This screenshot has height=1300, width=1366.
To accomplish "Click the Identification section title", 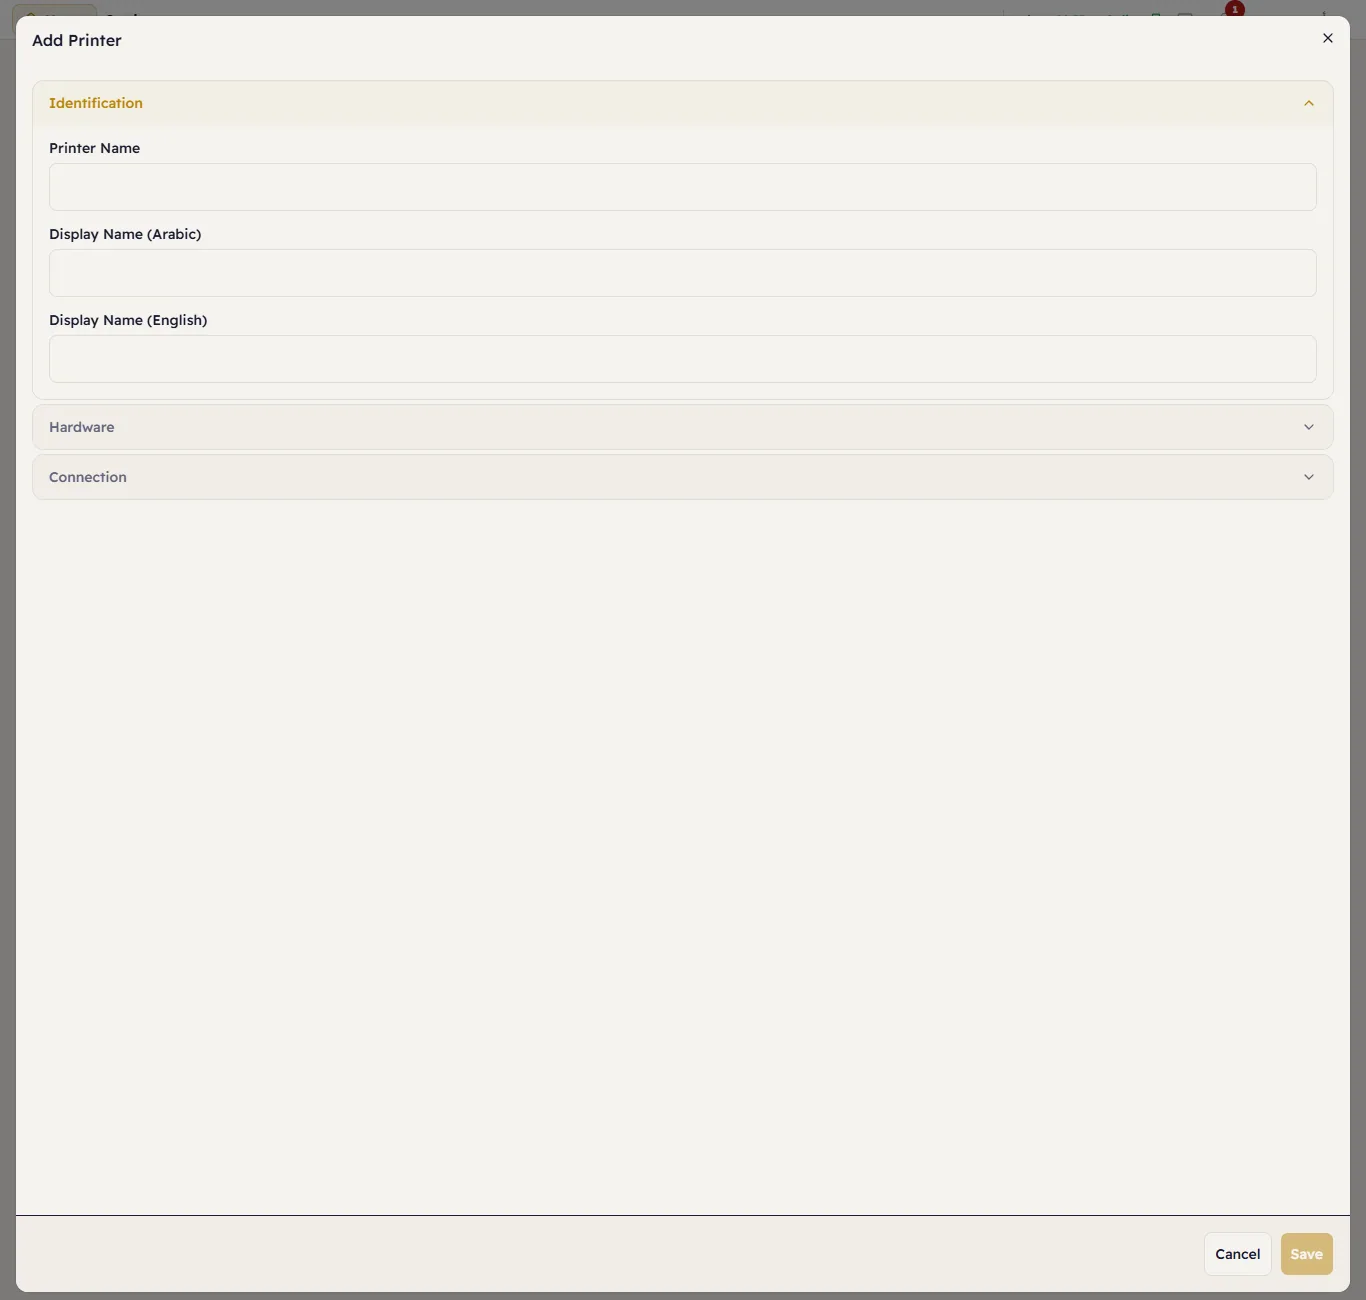I will pyautogui.click(x=96, y=103).
